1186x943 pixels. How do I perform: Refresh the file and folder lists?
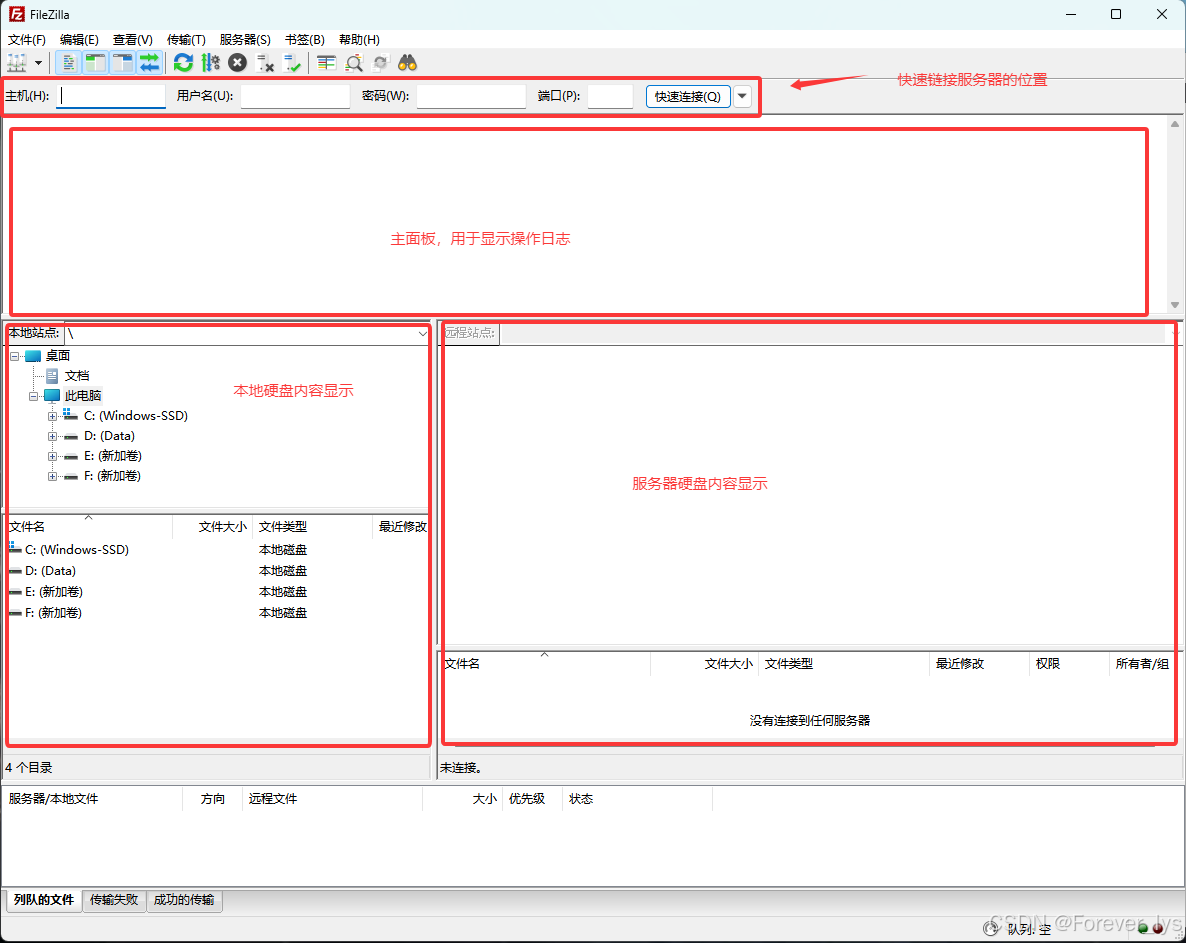[183, 63]
